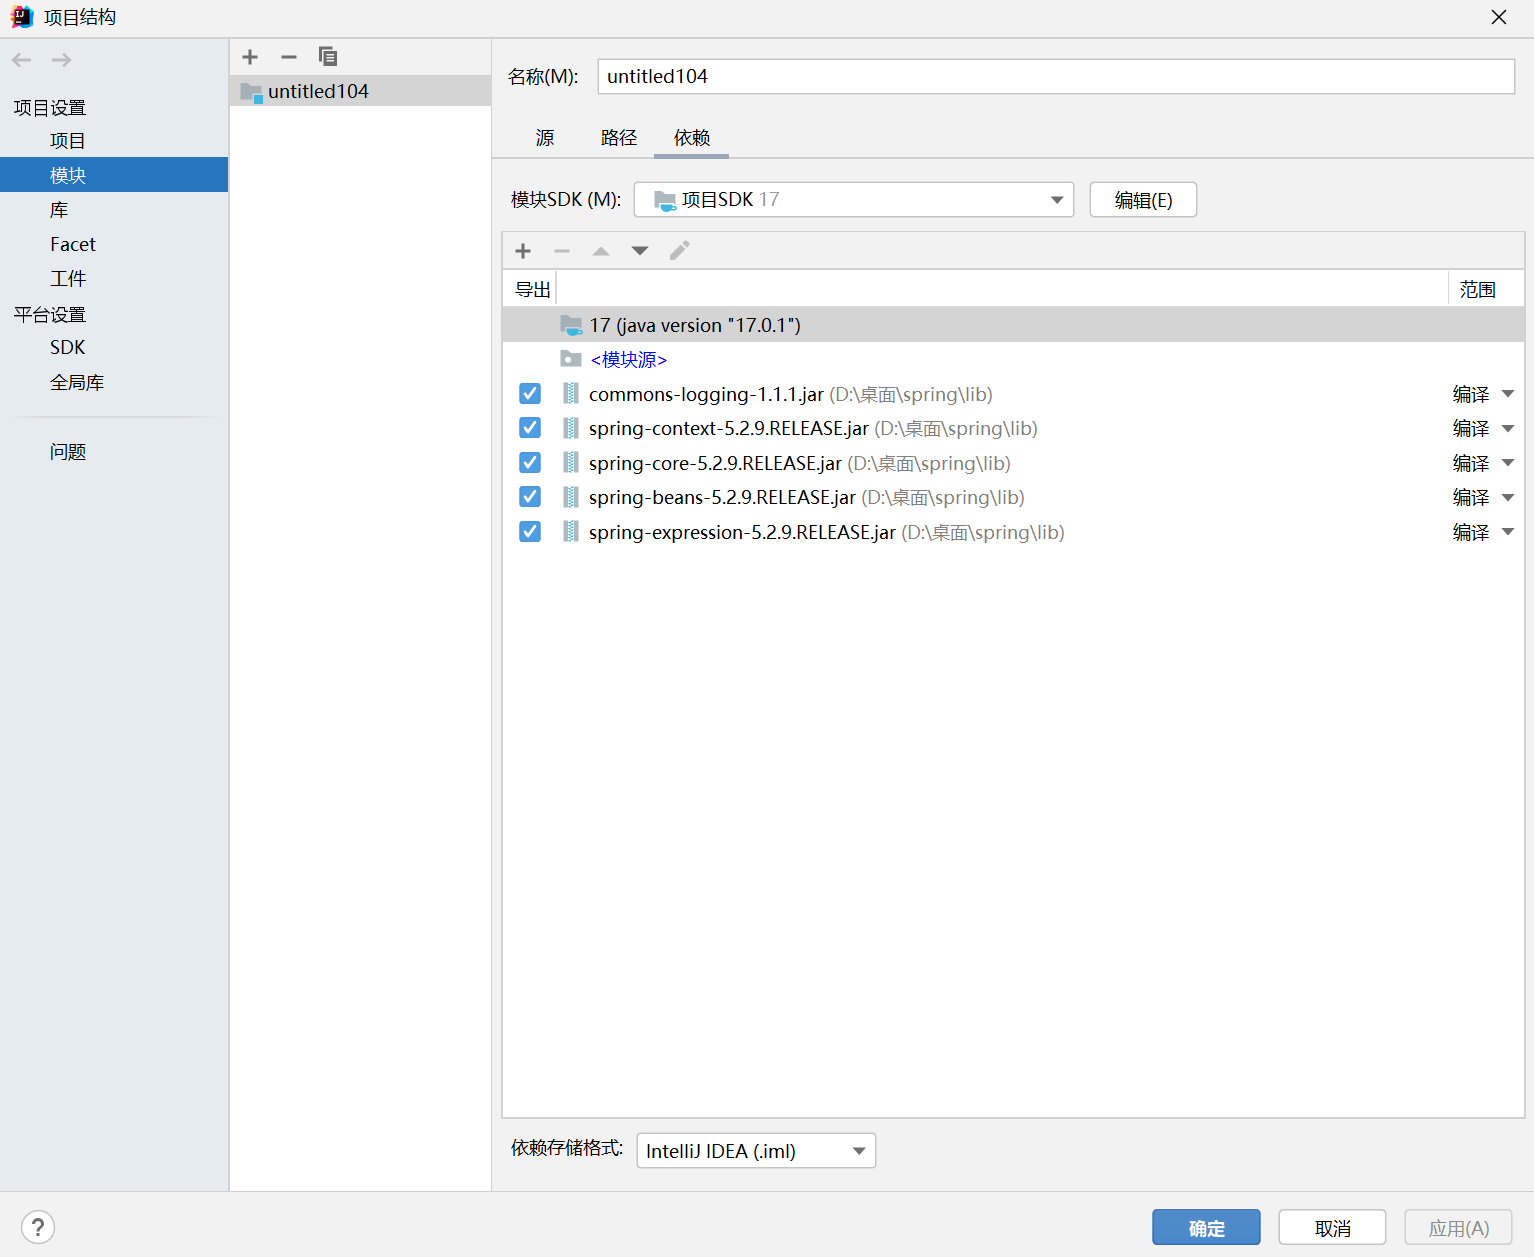
Task: Open help question mark button
Action: click(38, 1227)
